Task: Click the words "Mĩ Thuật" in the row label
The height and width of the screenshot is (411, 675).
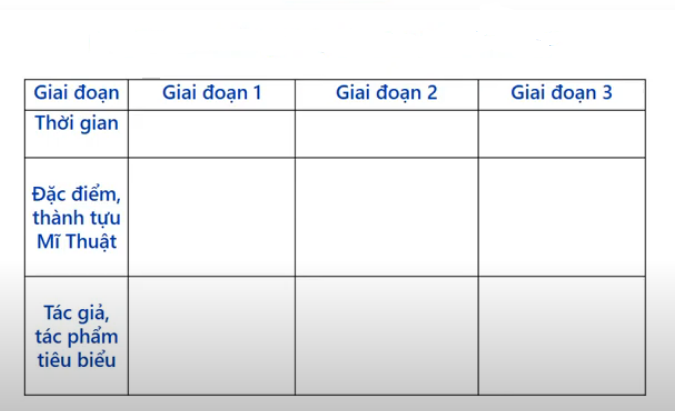Action: coord(77,240)
